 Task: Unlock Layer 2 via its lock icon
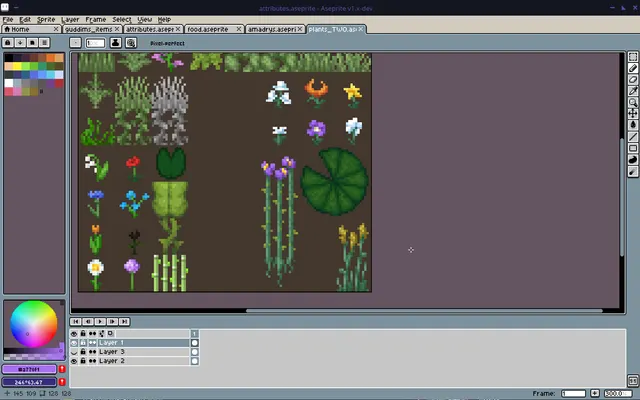(x=83, y=361)
